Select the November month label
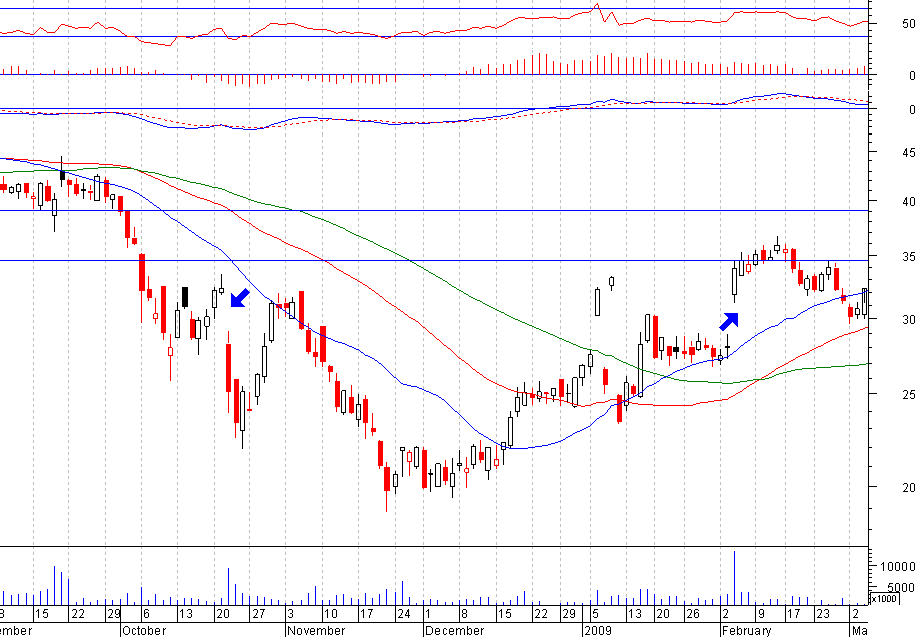The height and width of the screenshot is (637, 919). pos(316,631)
